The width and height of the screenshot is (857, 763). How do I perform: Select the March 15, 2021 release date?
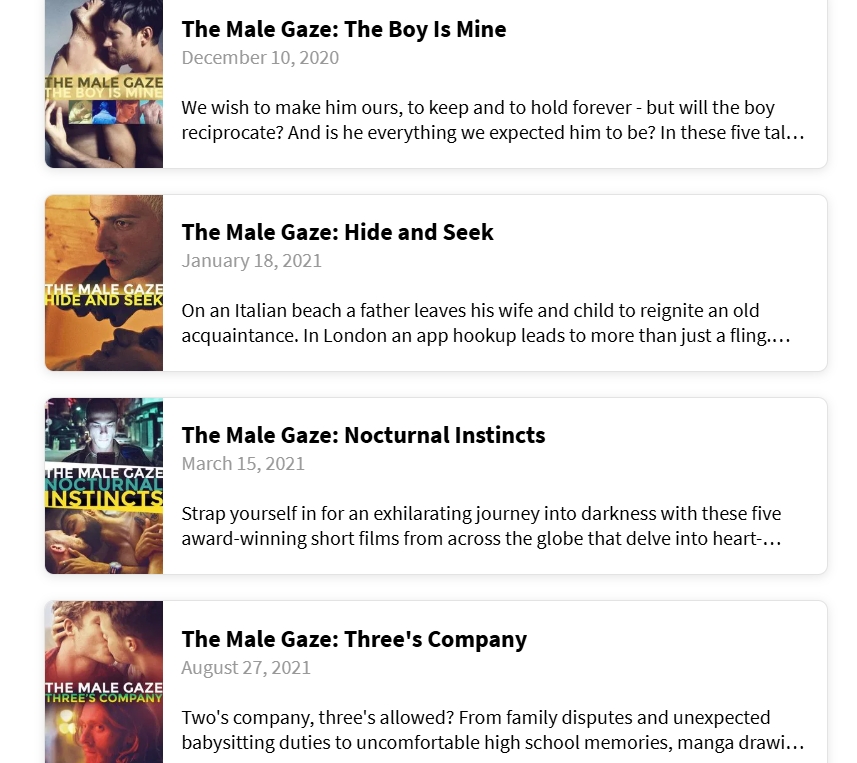tap(243, 464)
